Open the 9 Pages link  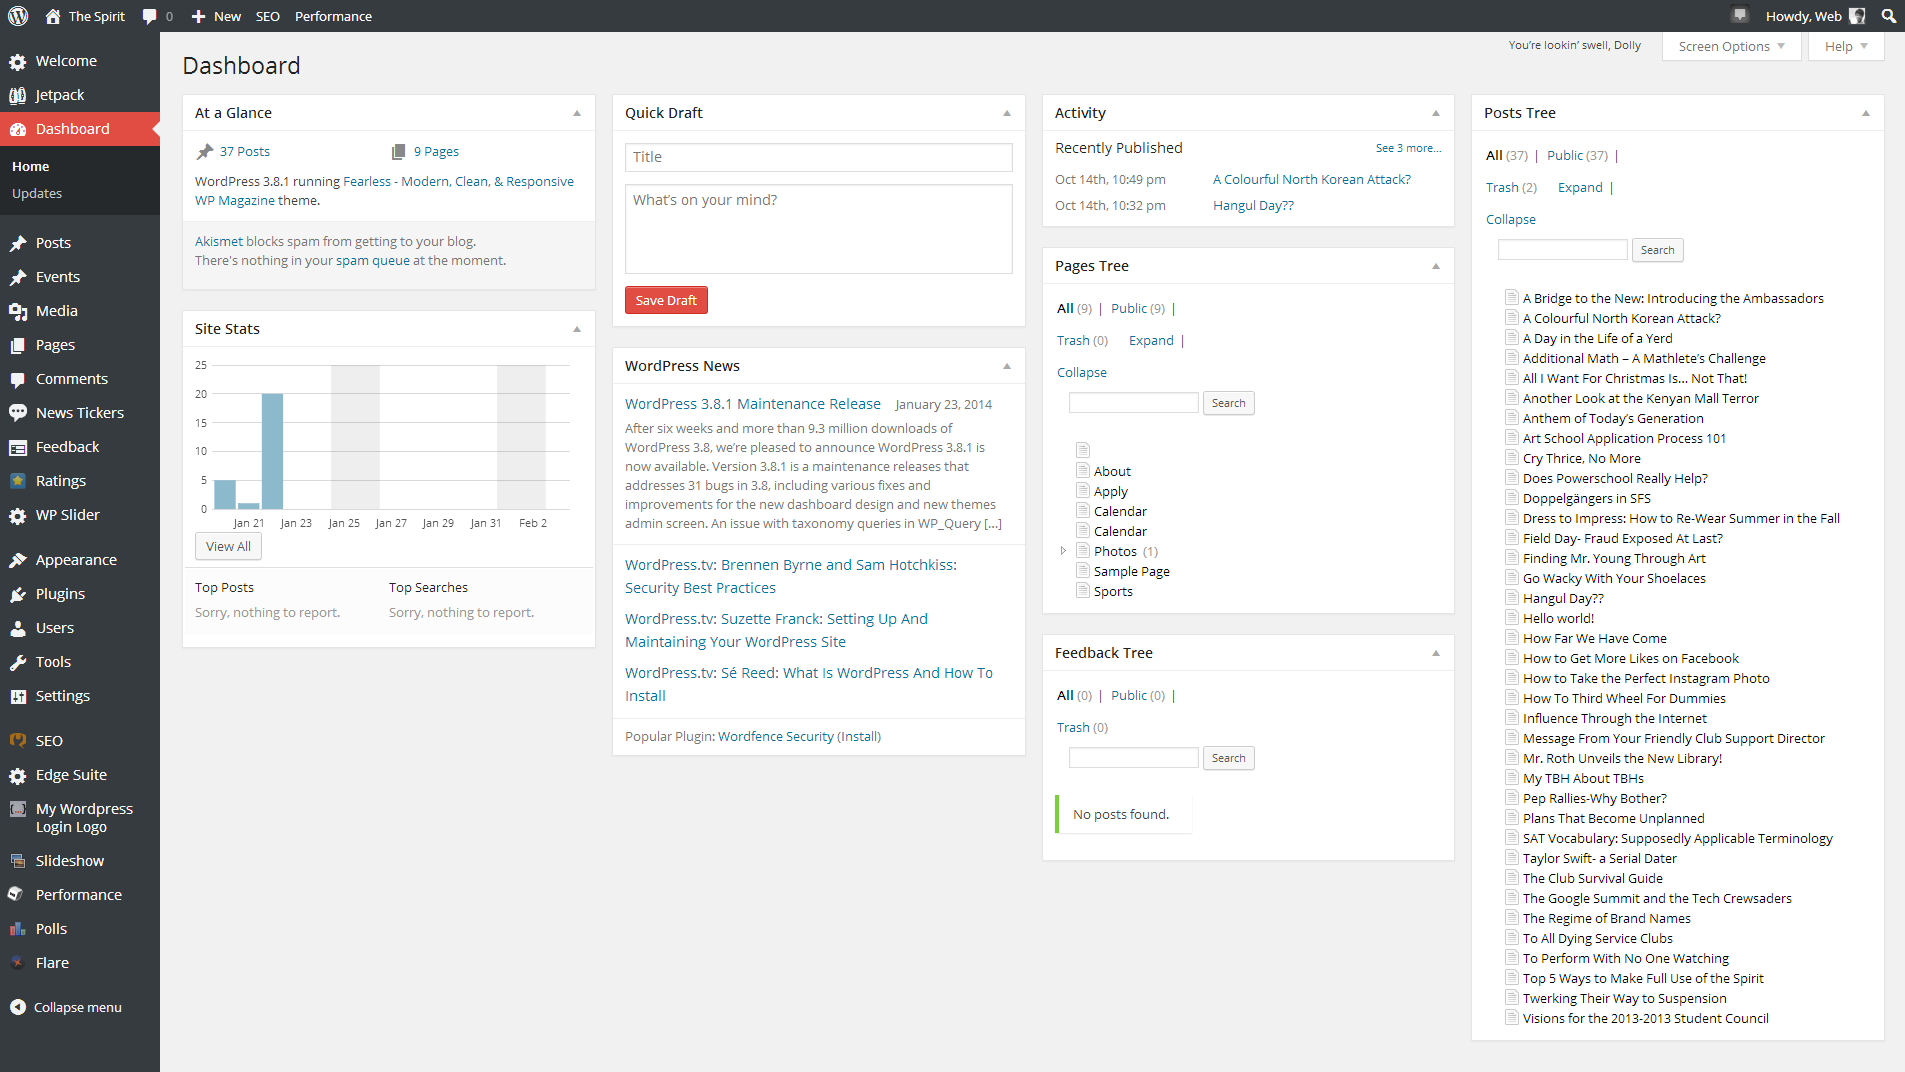click(436, 152)
